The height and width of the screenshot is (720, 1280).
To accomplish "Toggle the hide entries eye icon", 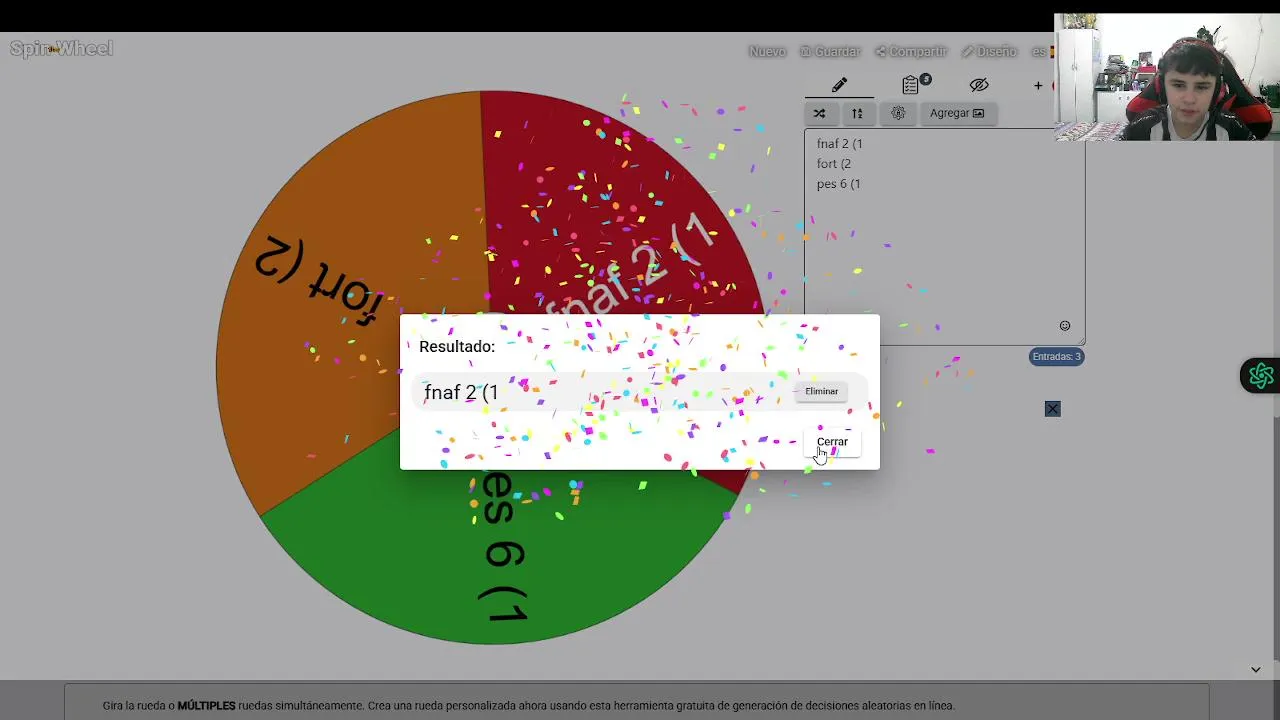I will click(979, 85).
